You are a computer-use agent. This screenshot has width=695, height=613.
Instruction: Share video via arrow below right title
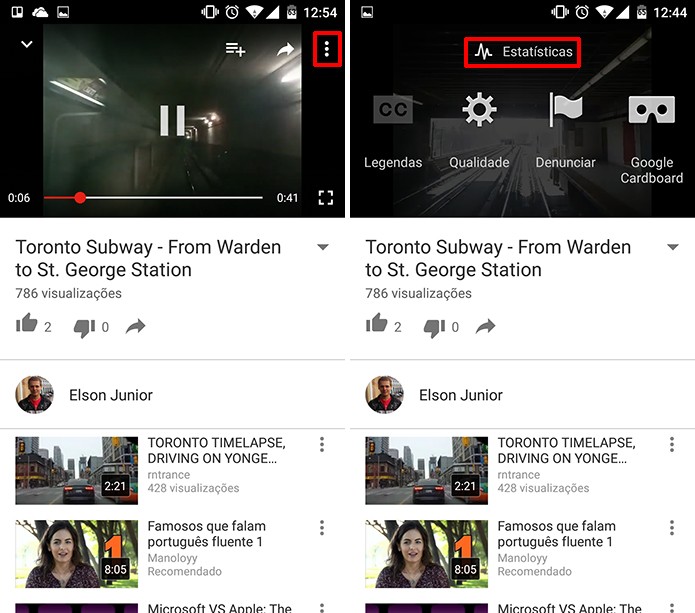pyautogui.click(x=486, y=327)
